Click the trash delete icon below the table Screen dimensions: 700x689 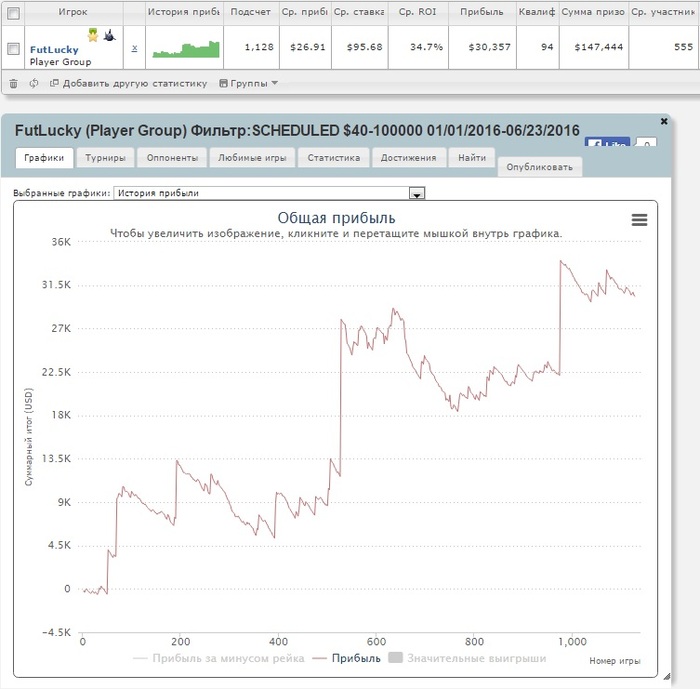[13, 84]
